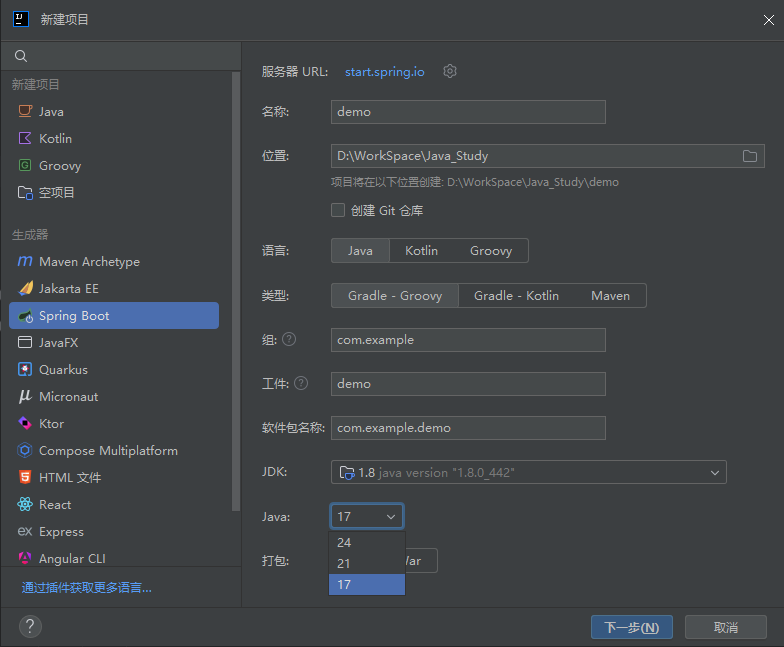Click the 组 group input field
784x647 pixels.
(468, 340)
